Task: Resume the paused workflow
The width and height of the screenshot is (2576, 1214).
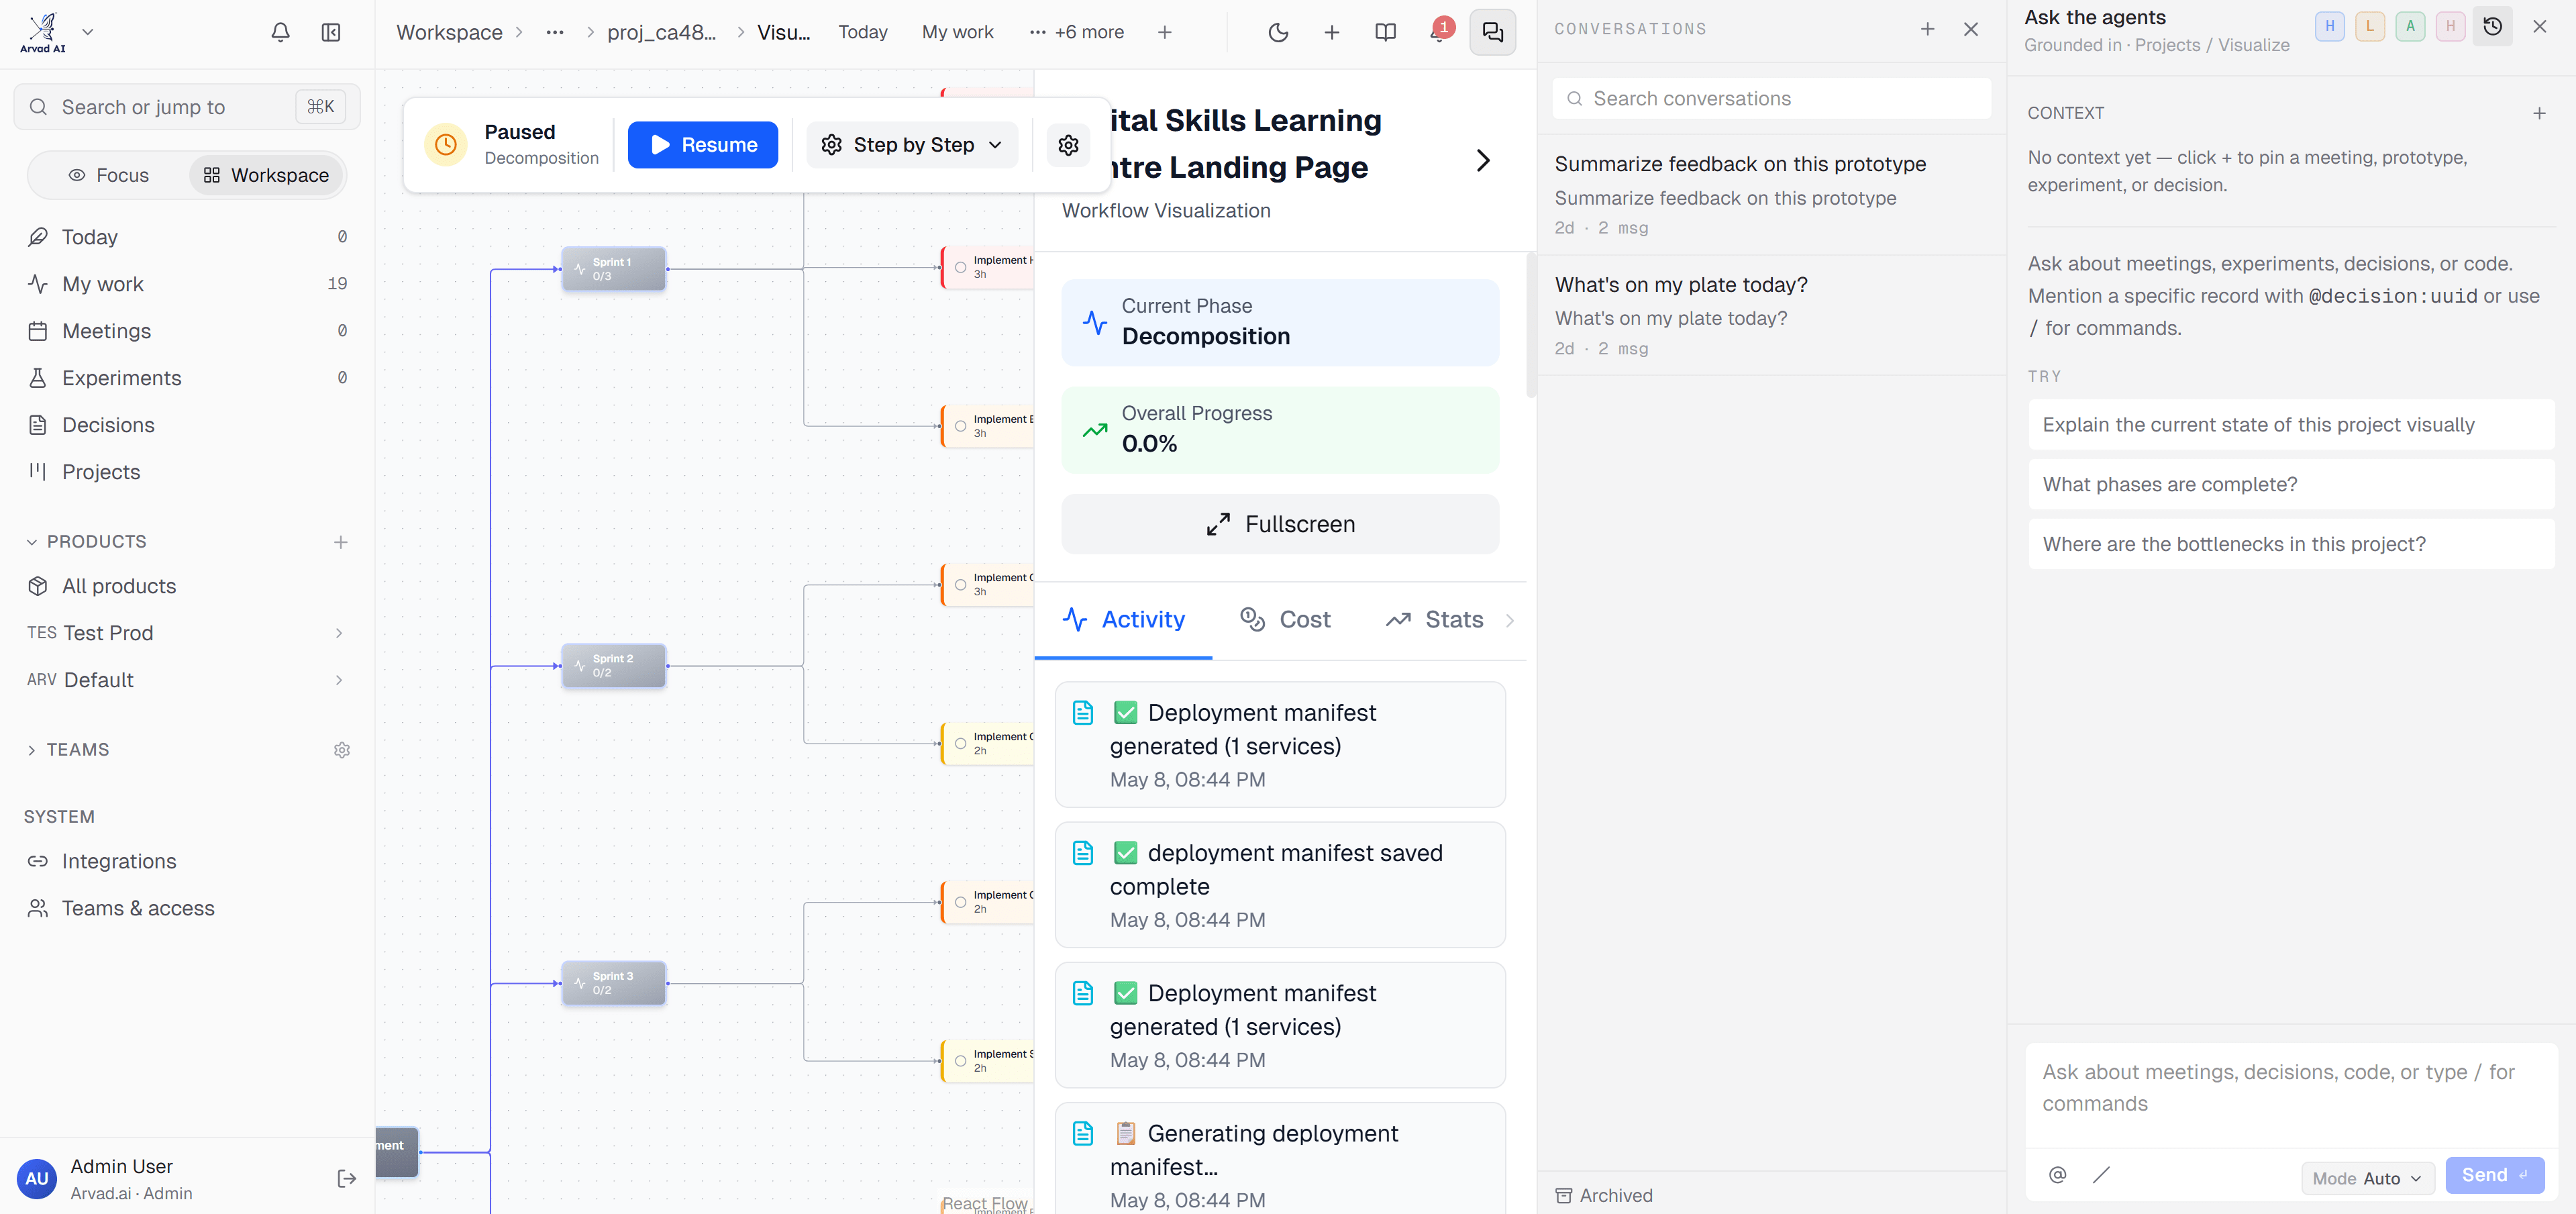Action: click(702, 145)
